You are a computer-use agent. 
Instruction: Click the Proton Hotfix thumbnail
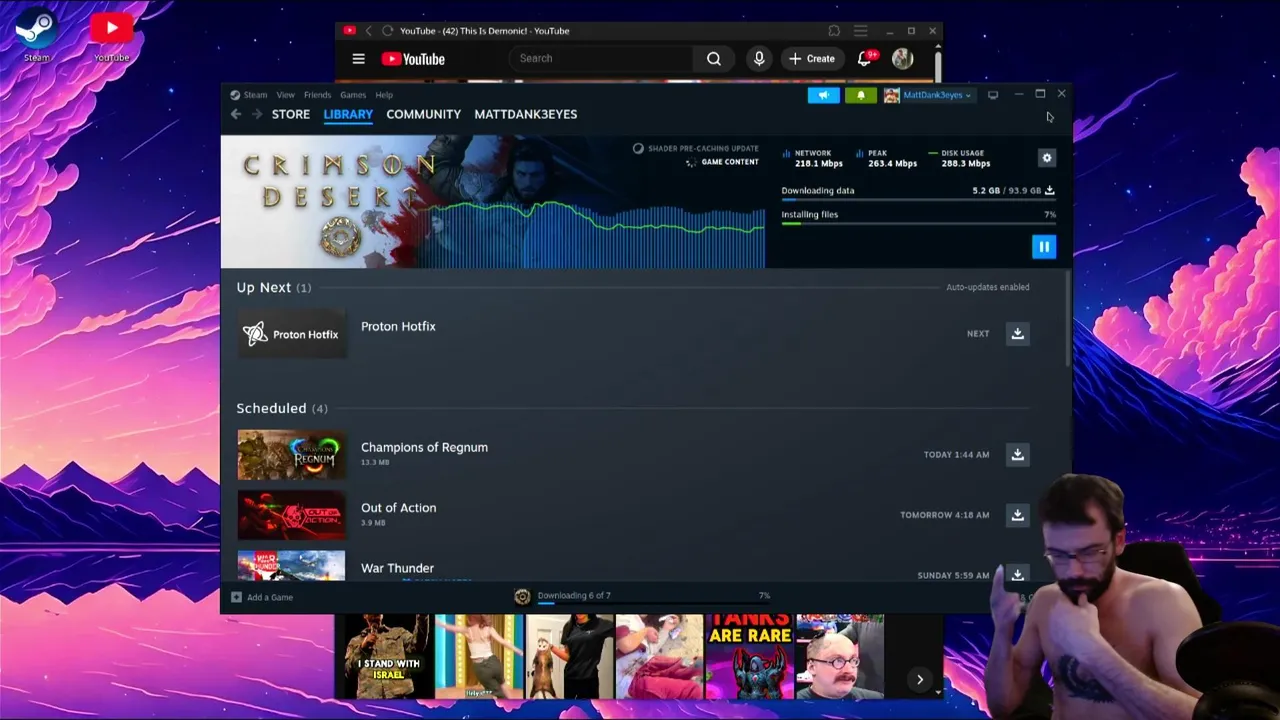tap(291, 334)
